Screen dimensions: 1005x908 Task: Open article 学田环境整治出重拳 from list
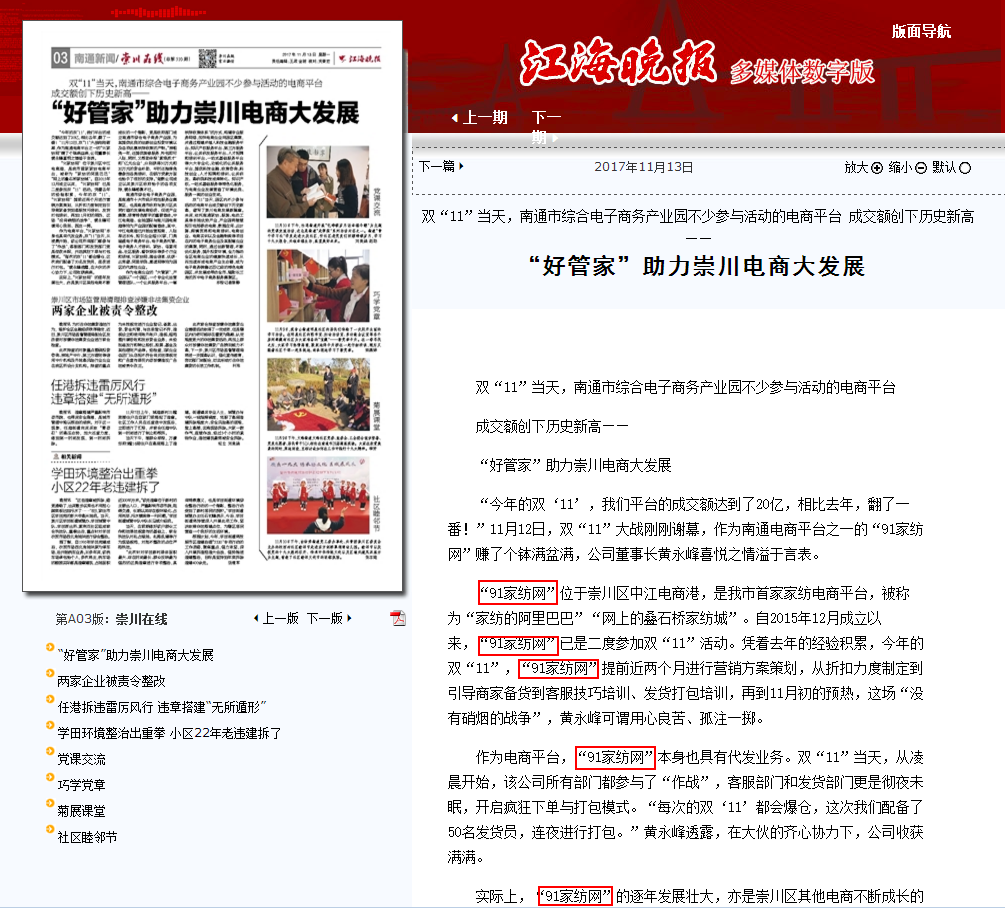pos(169,733)
